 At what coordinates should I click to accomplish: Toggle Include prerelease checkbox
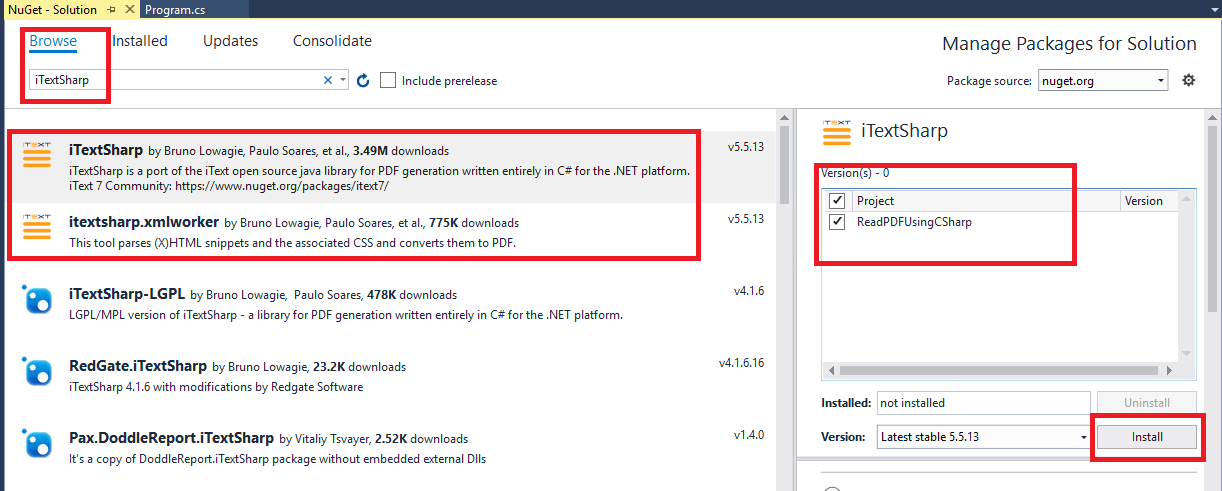(x=388, y=80)
